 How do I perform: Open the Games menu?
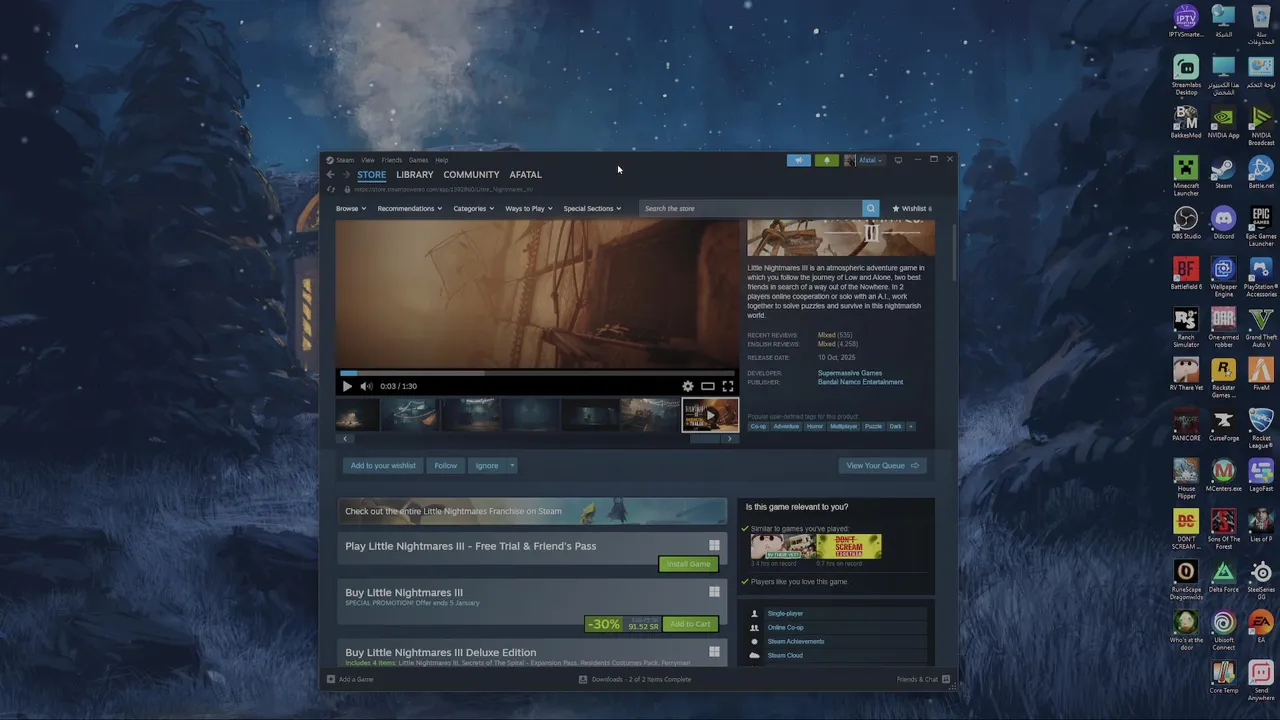(418, 160)
